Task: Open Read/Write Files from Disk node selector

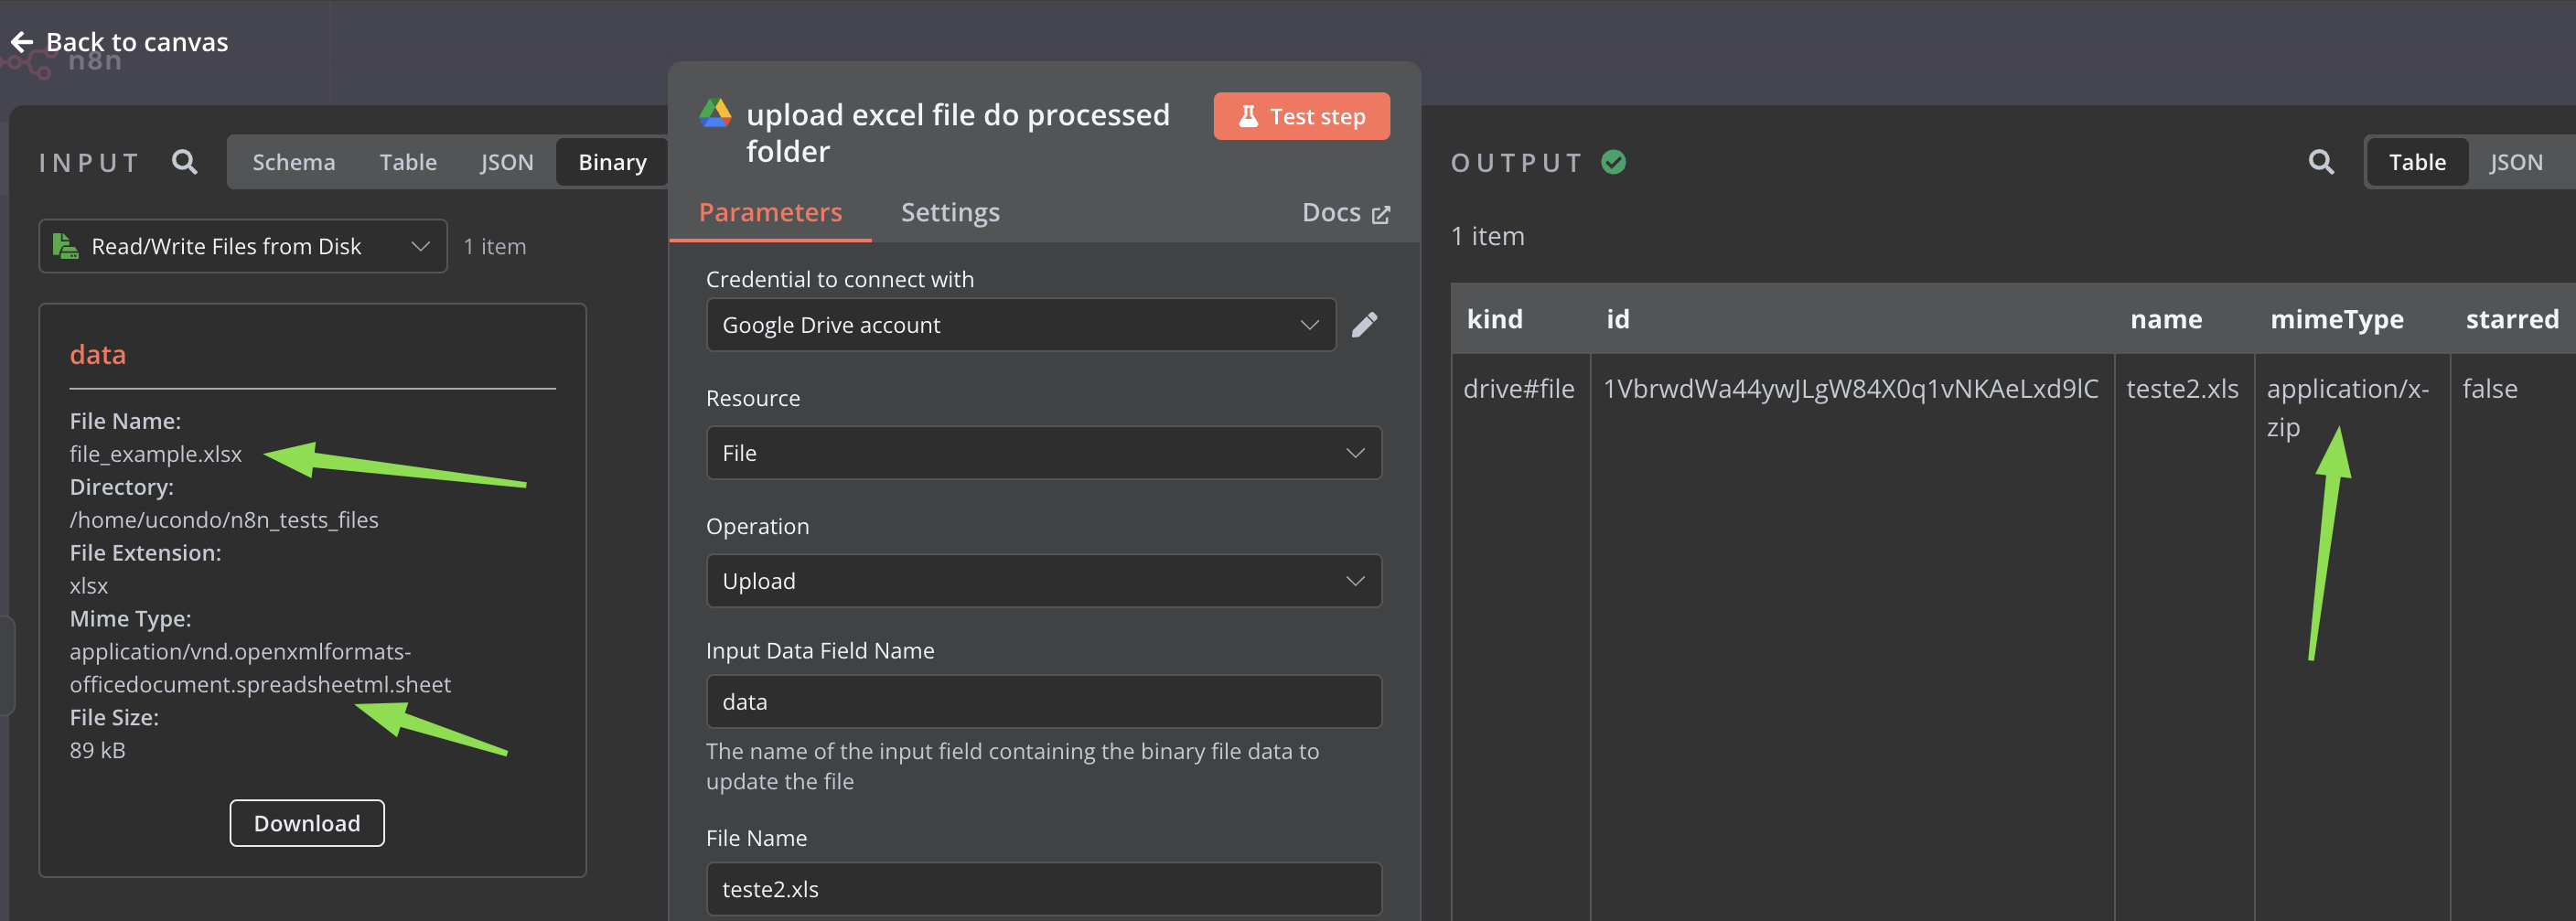Action: tap(243, 246)
